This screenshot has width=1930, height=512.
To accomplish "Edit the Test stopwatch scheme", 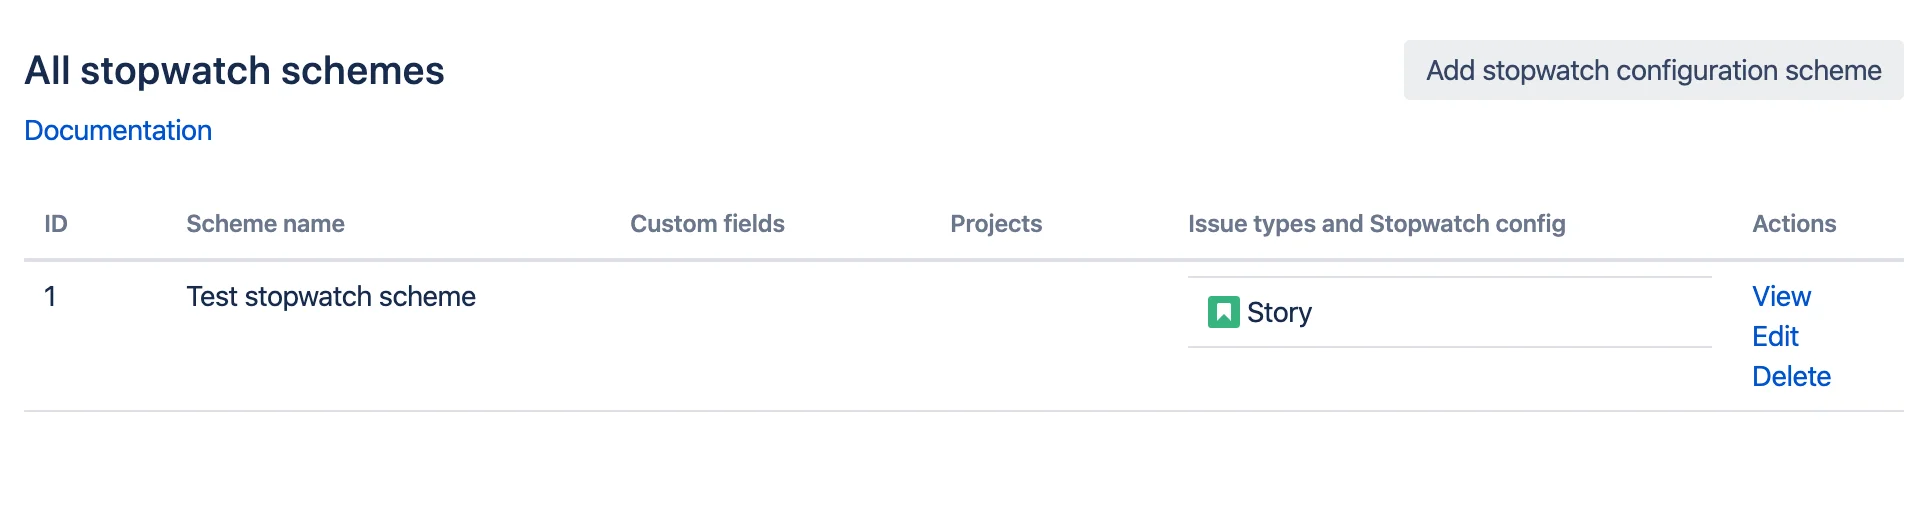I will (1775, 336).
